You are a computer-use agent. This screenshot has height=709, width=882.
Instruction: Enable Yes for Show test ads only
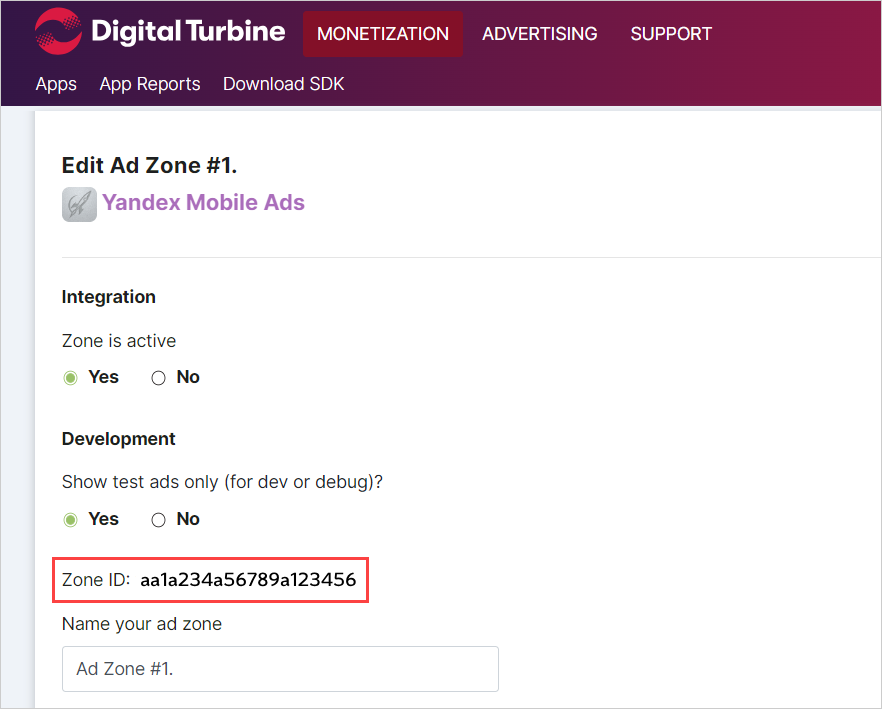click(71, 520)
